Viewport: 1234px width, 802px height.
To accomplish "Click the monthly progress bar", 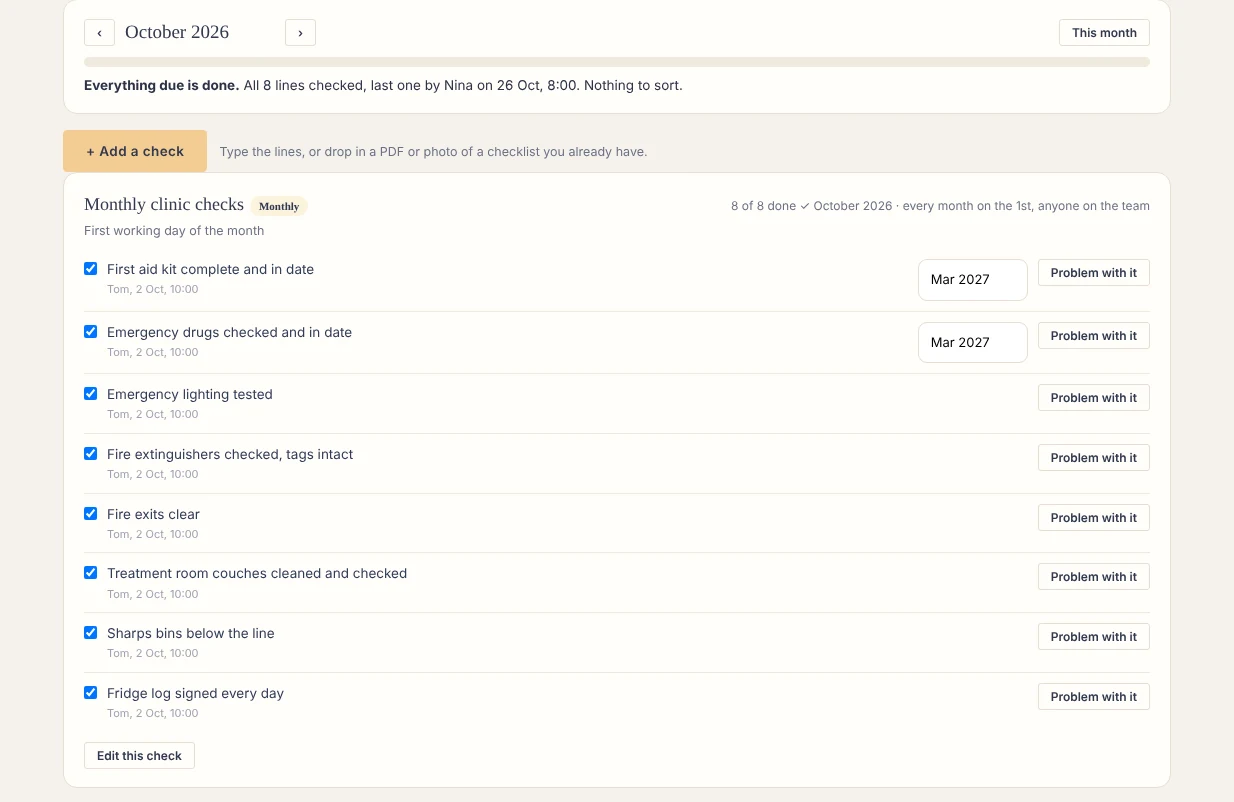I will coord(617,62).
